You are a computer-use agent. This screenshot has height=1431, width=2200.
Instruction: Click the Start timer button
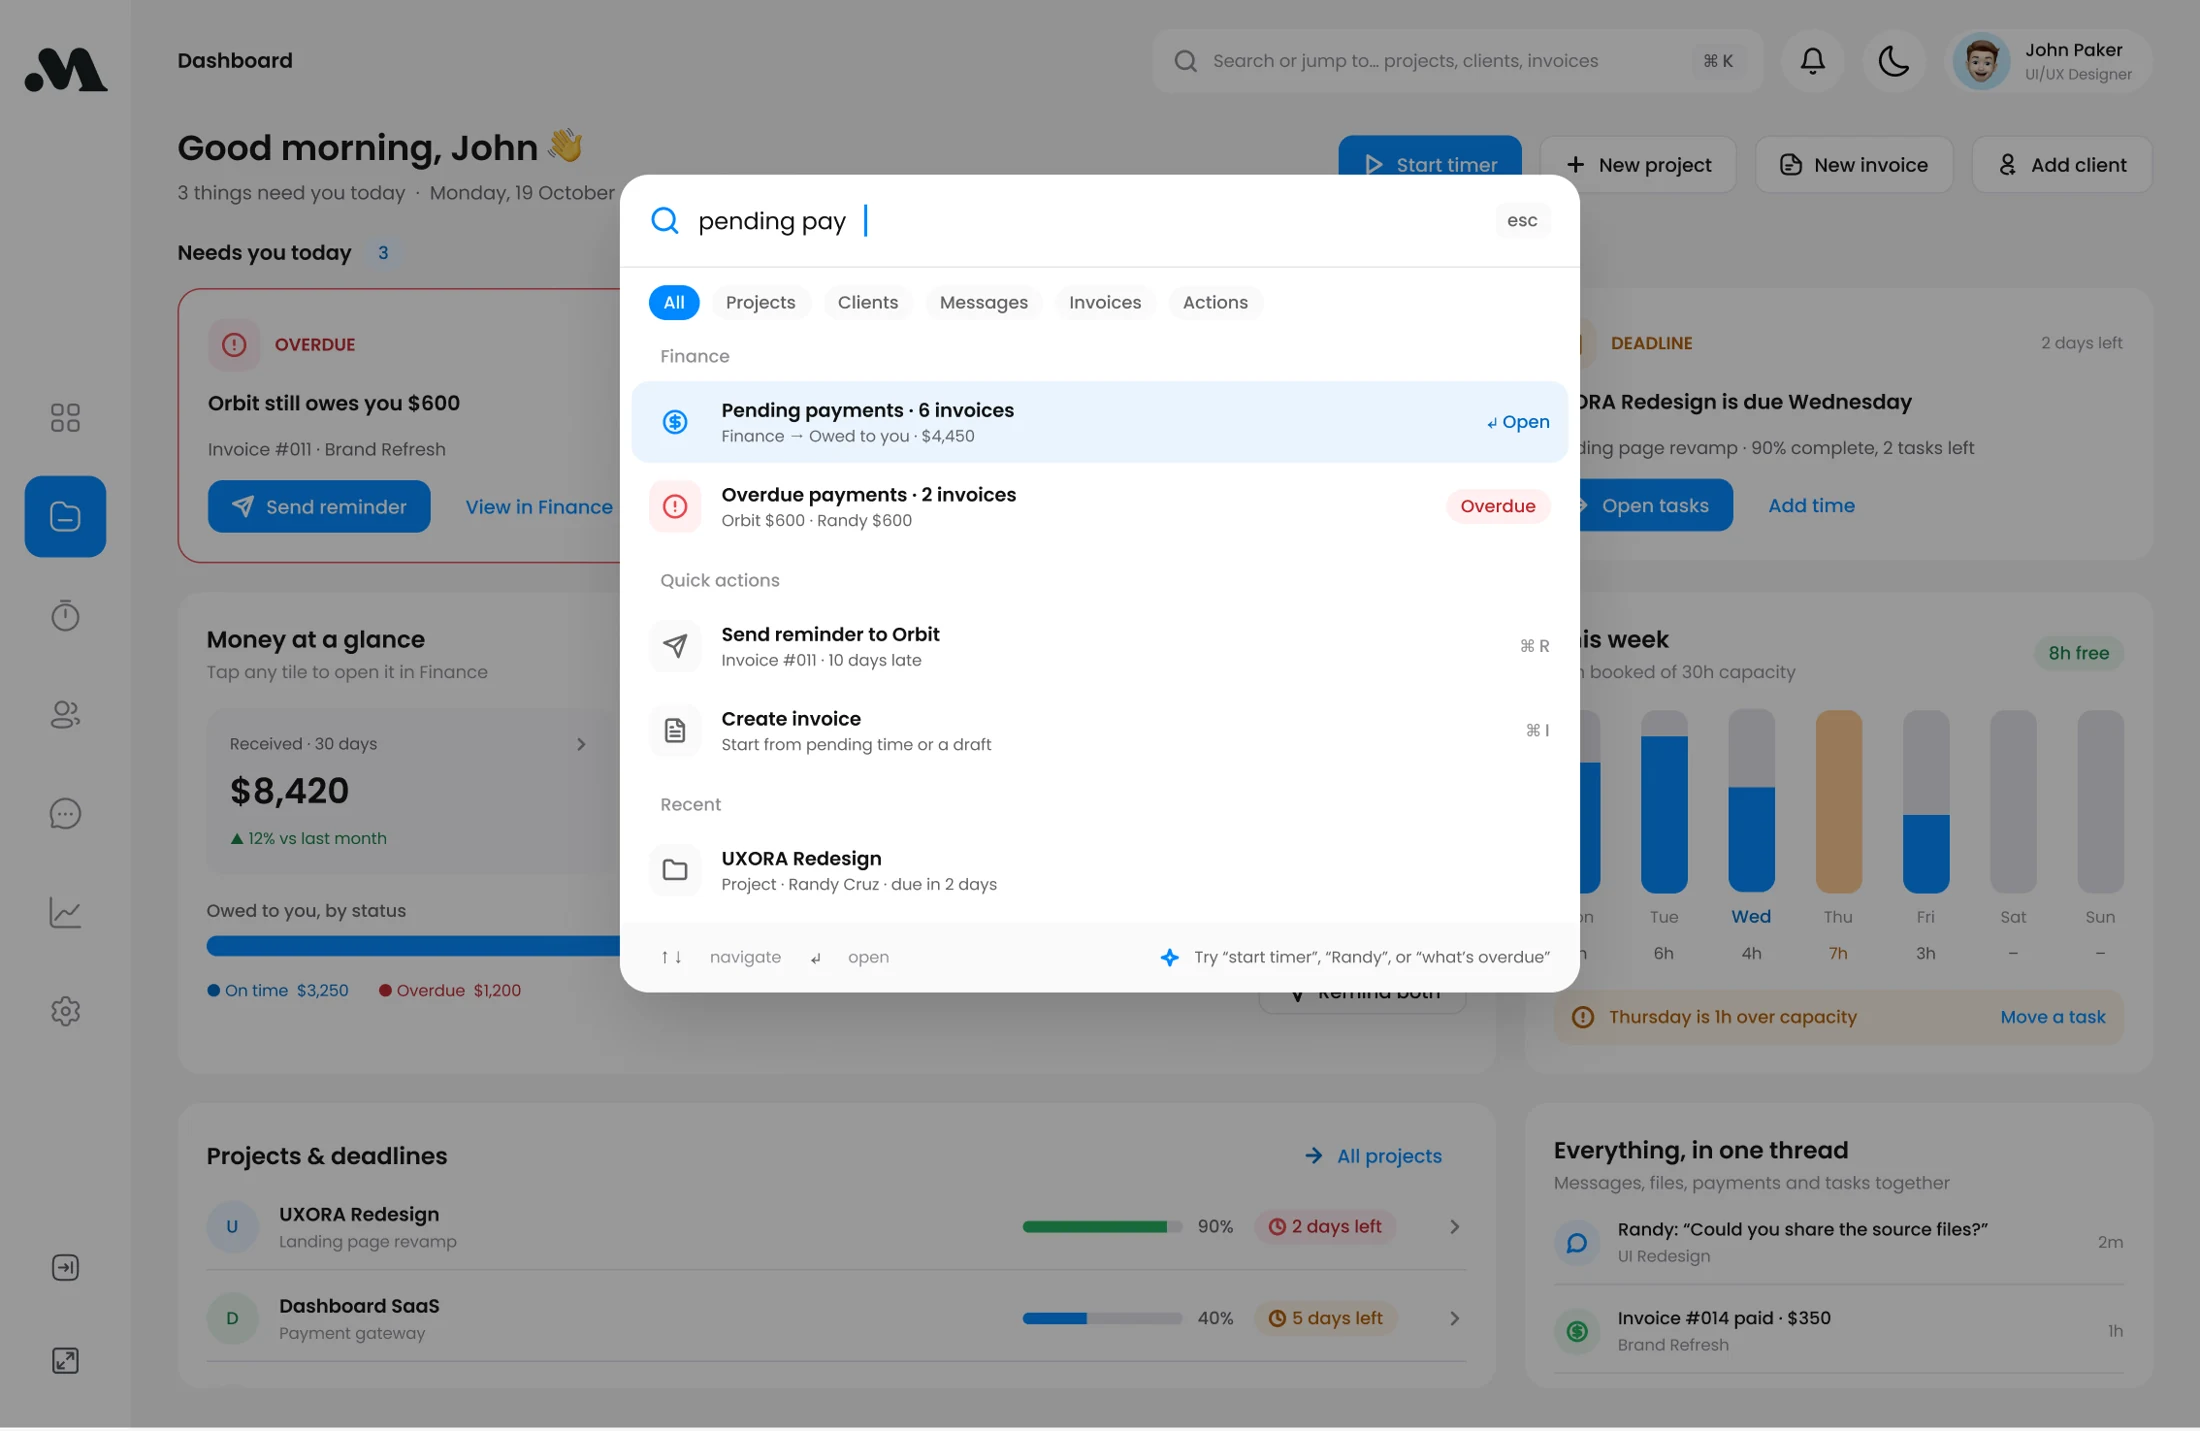tap(1430, 158)
